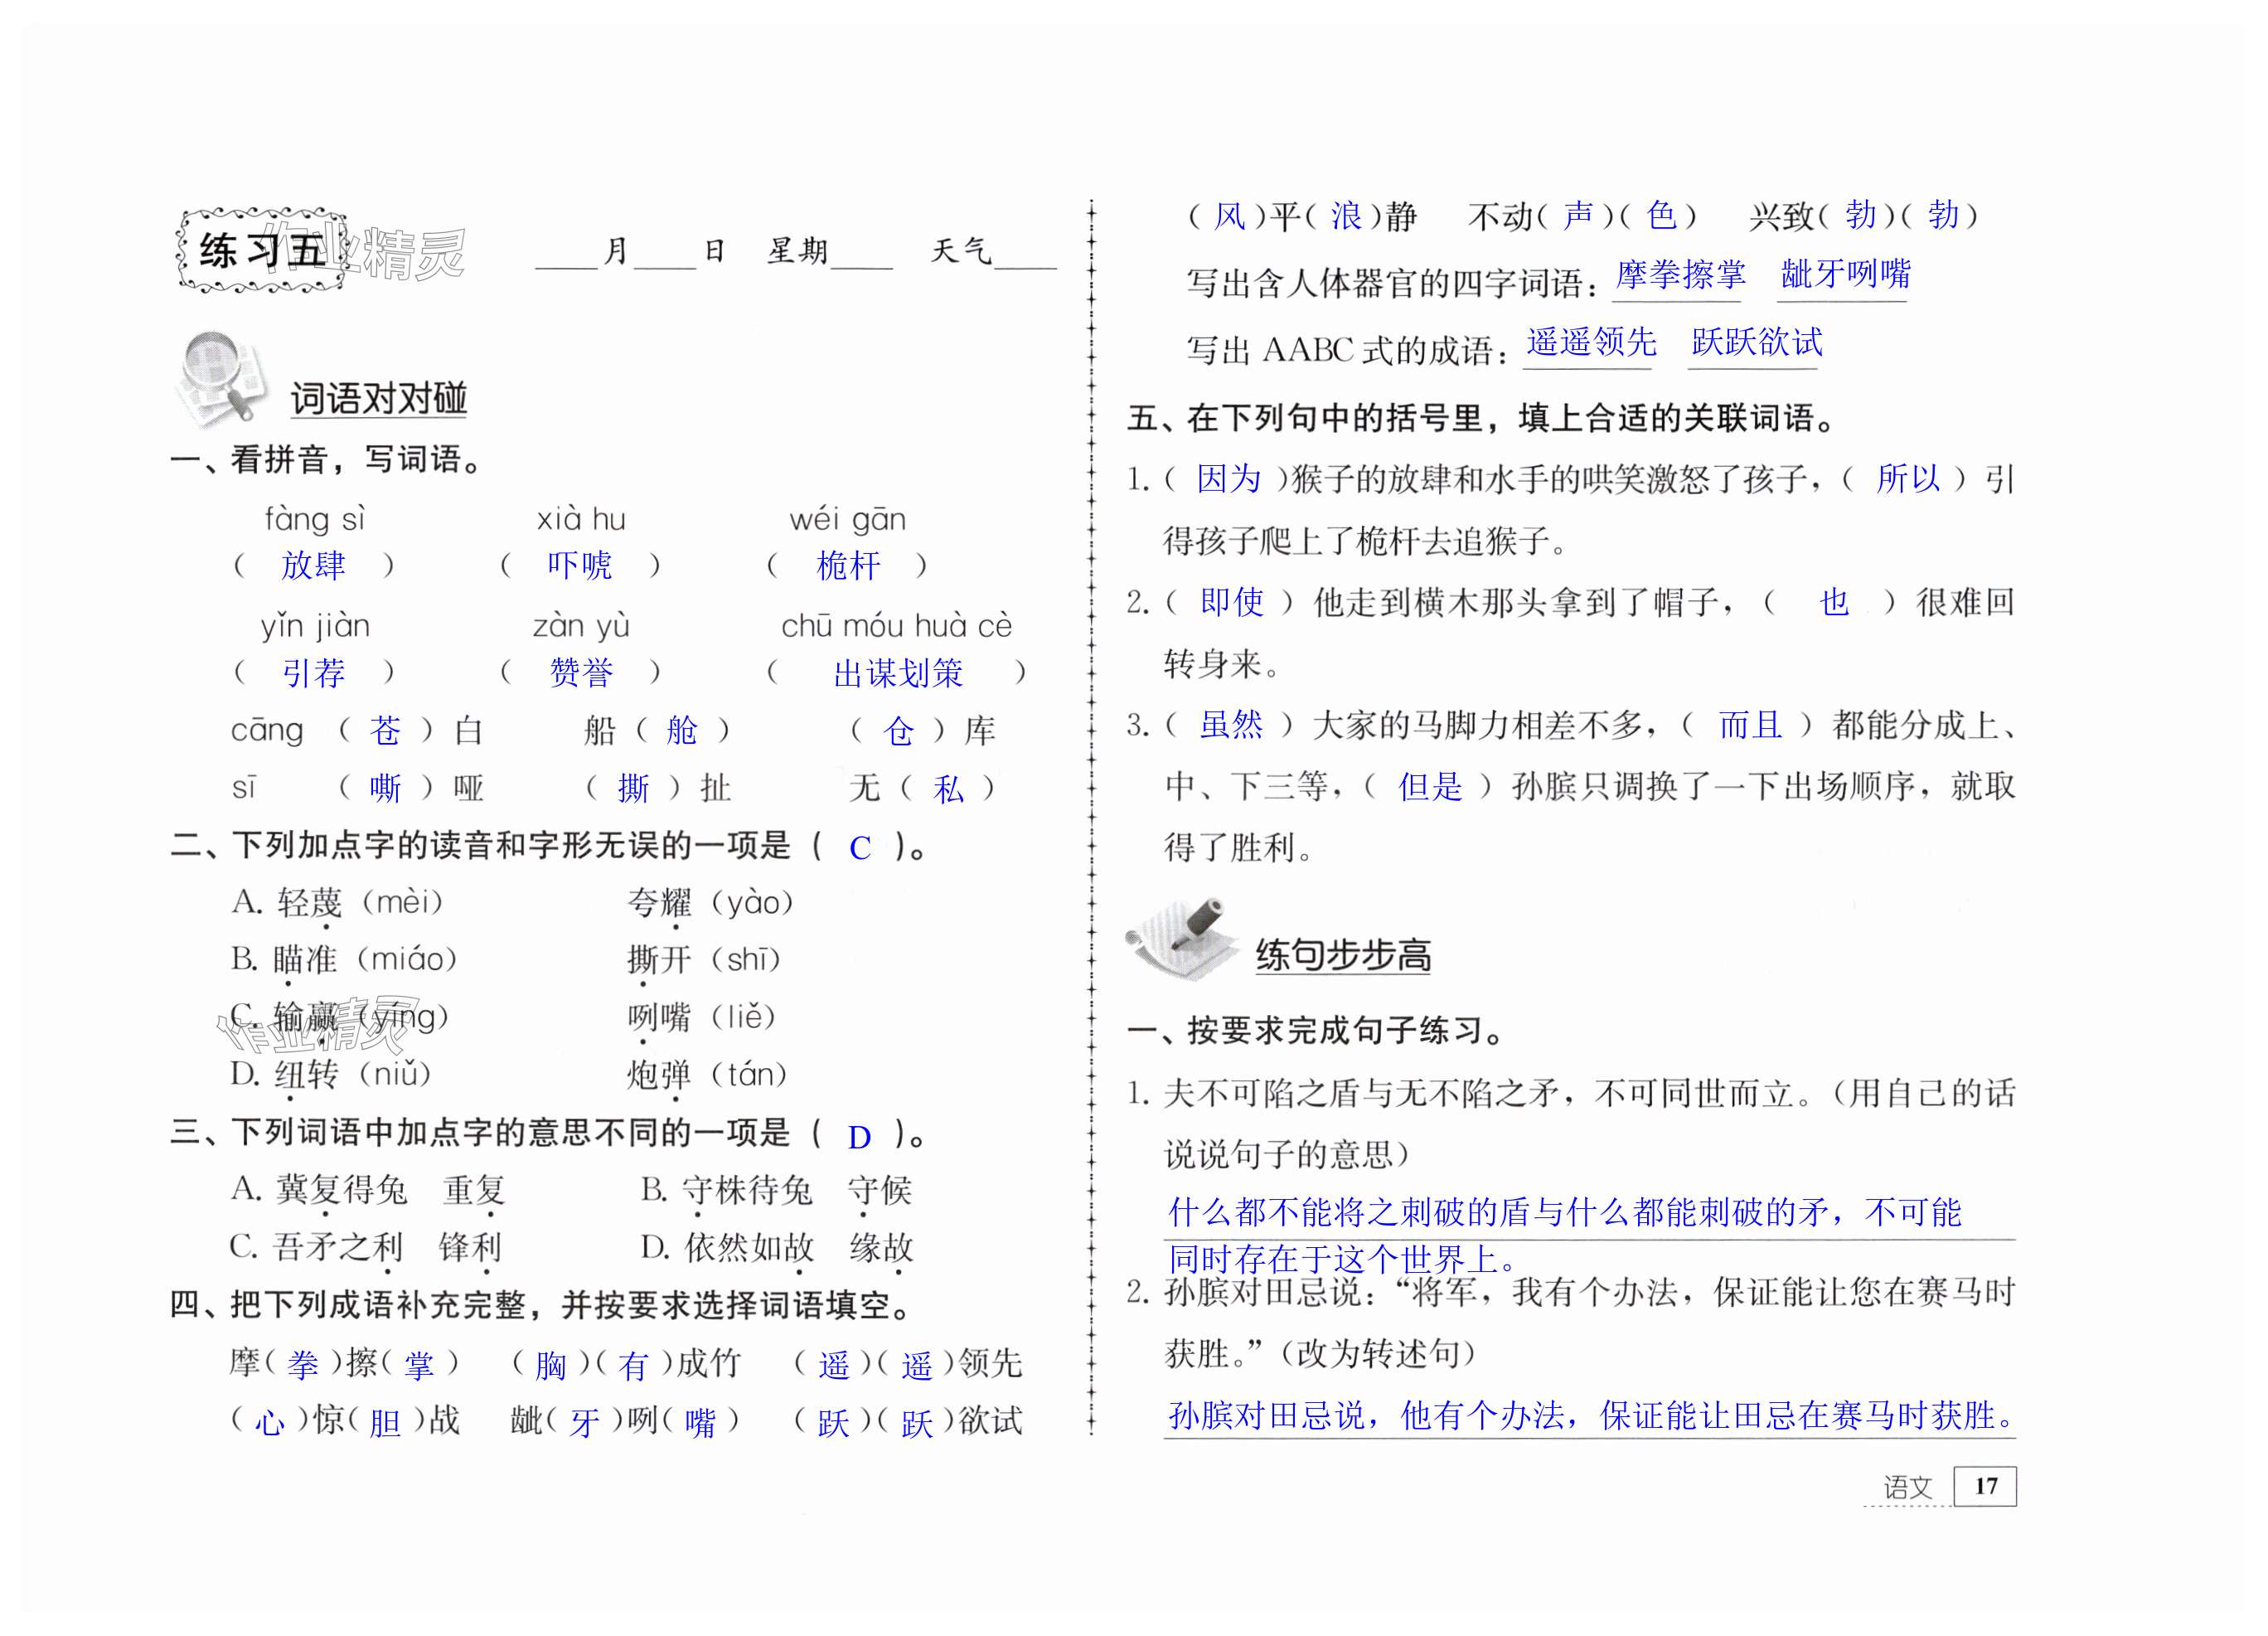Click the 语文 label at page bottom

pos(1907,1487)
